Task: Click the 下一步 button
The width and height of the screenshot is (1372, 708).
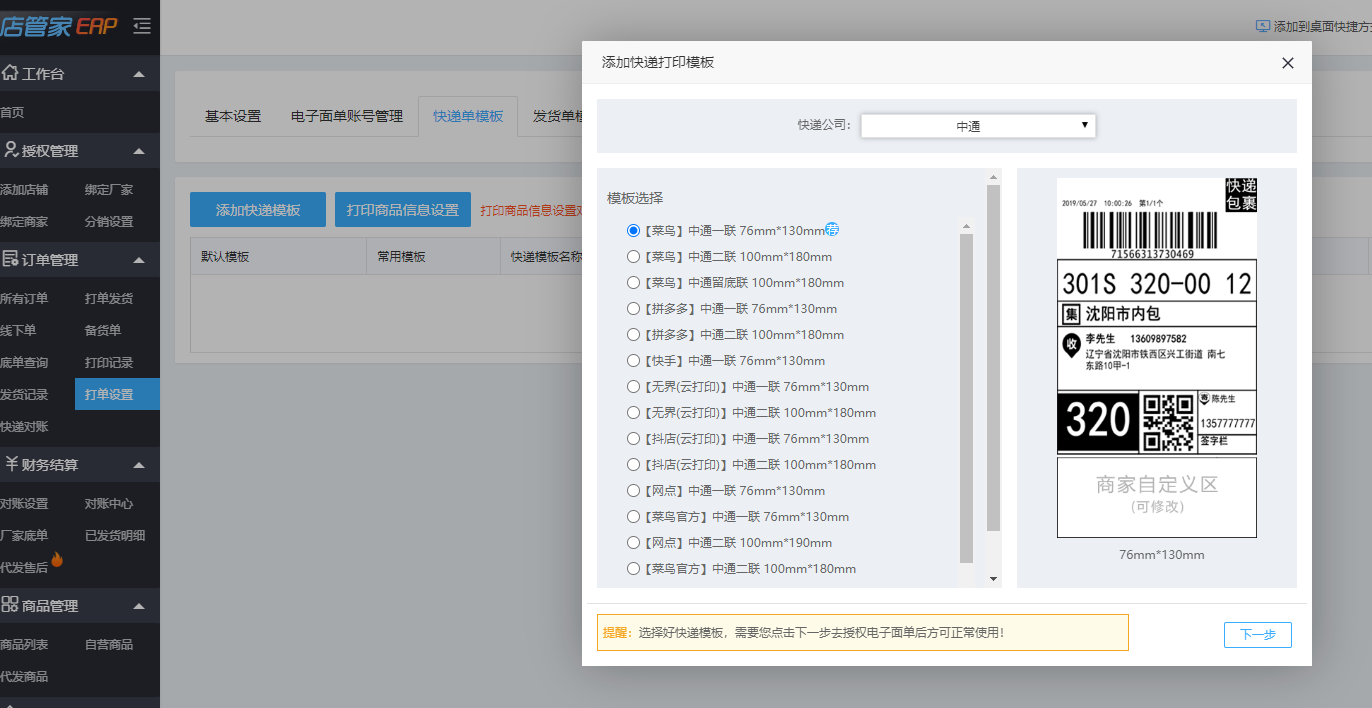Action: pyautogui.click(x=1257, y=635)
